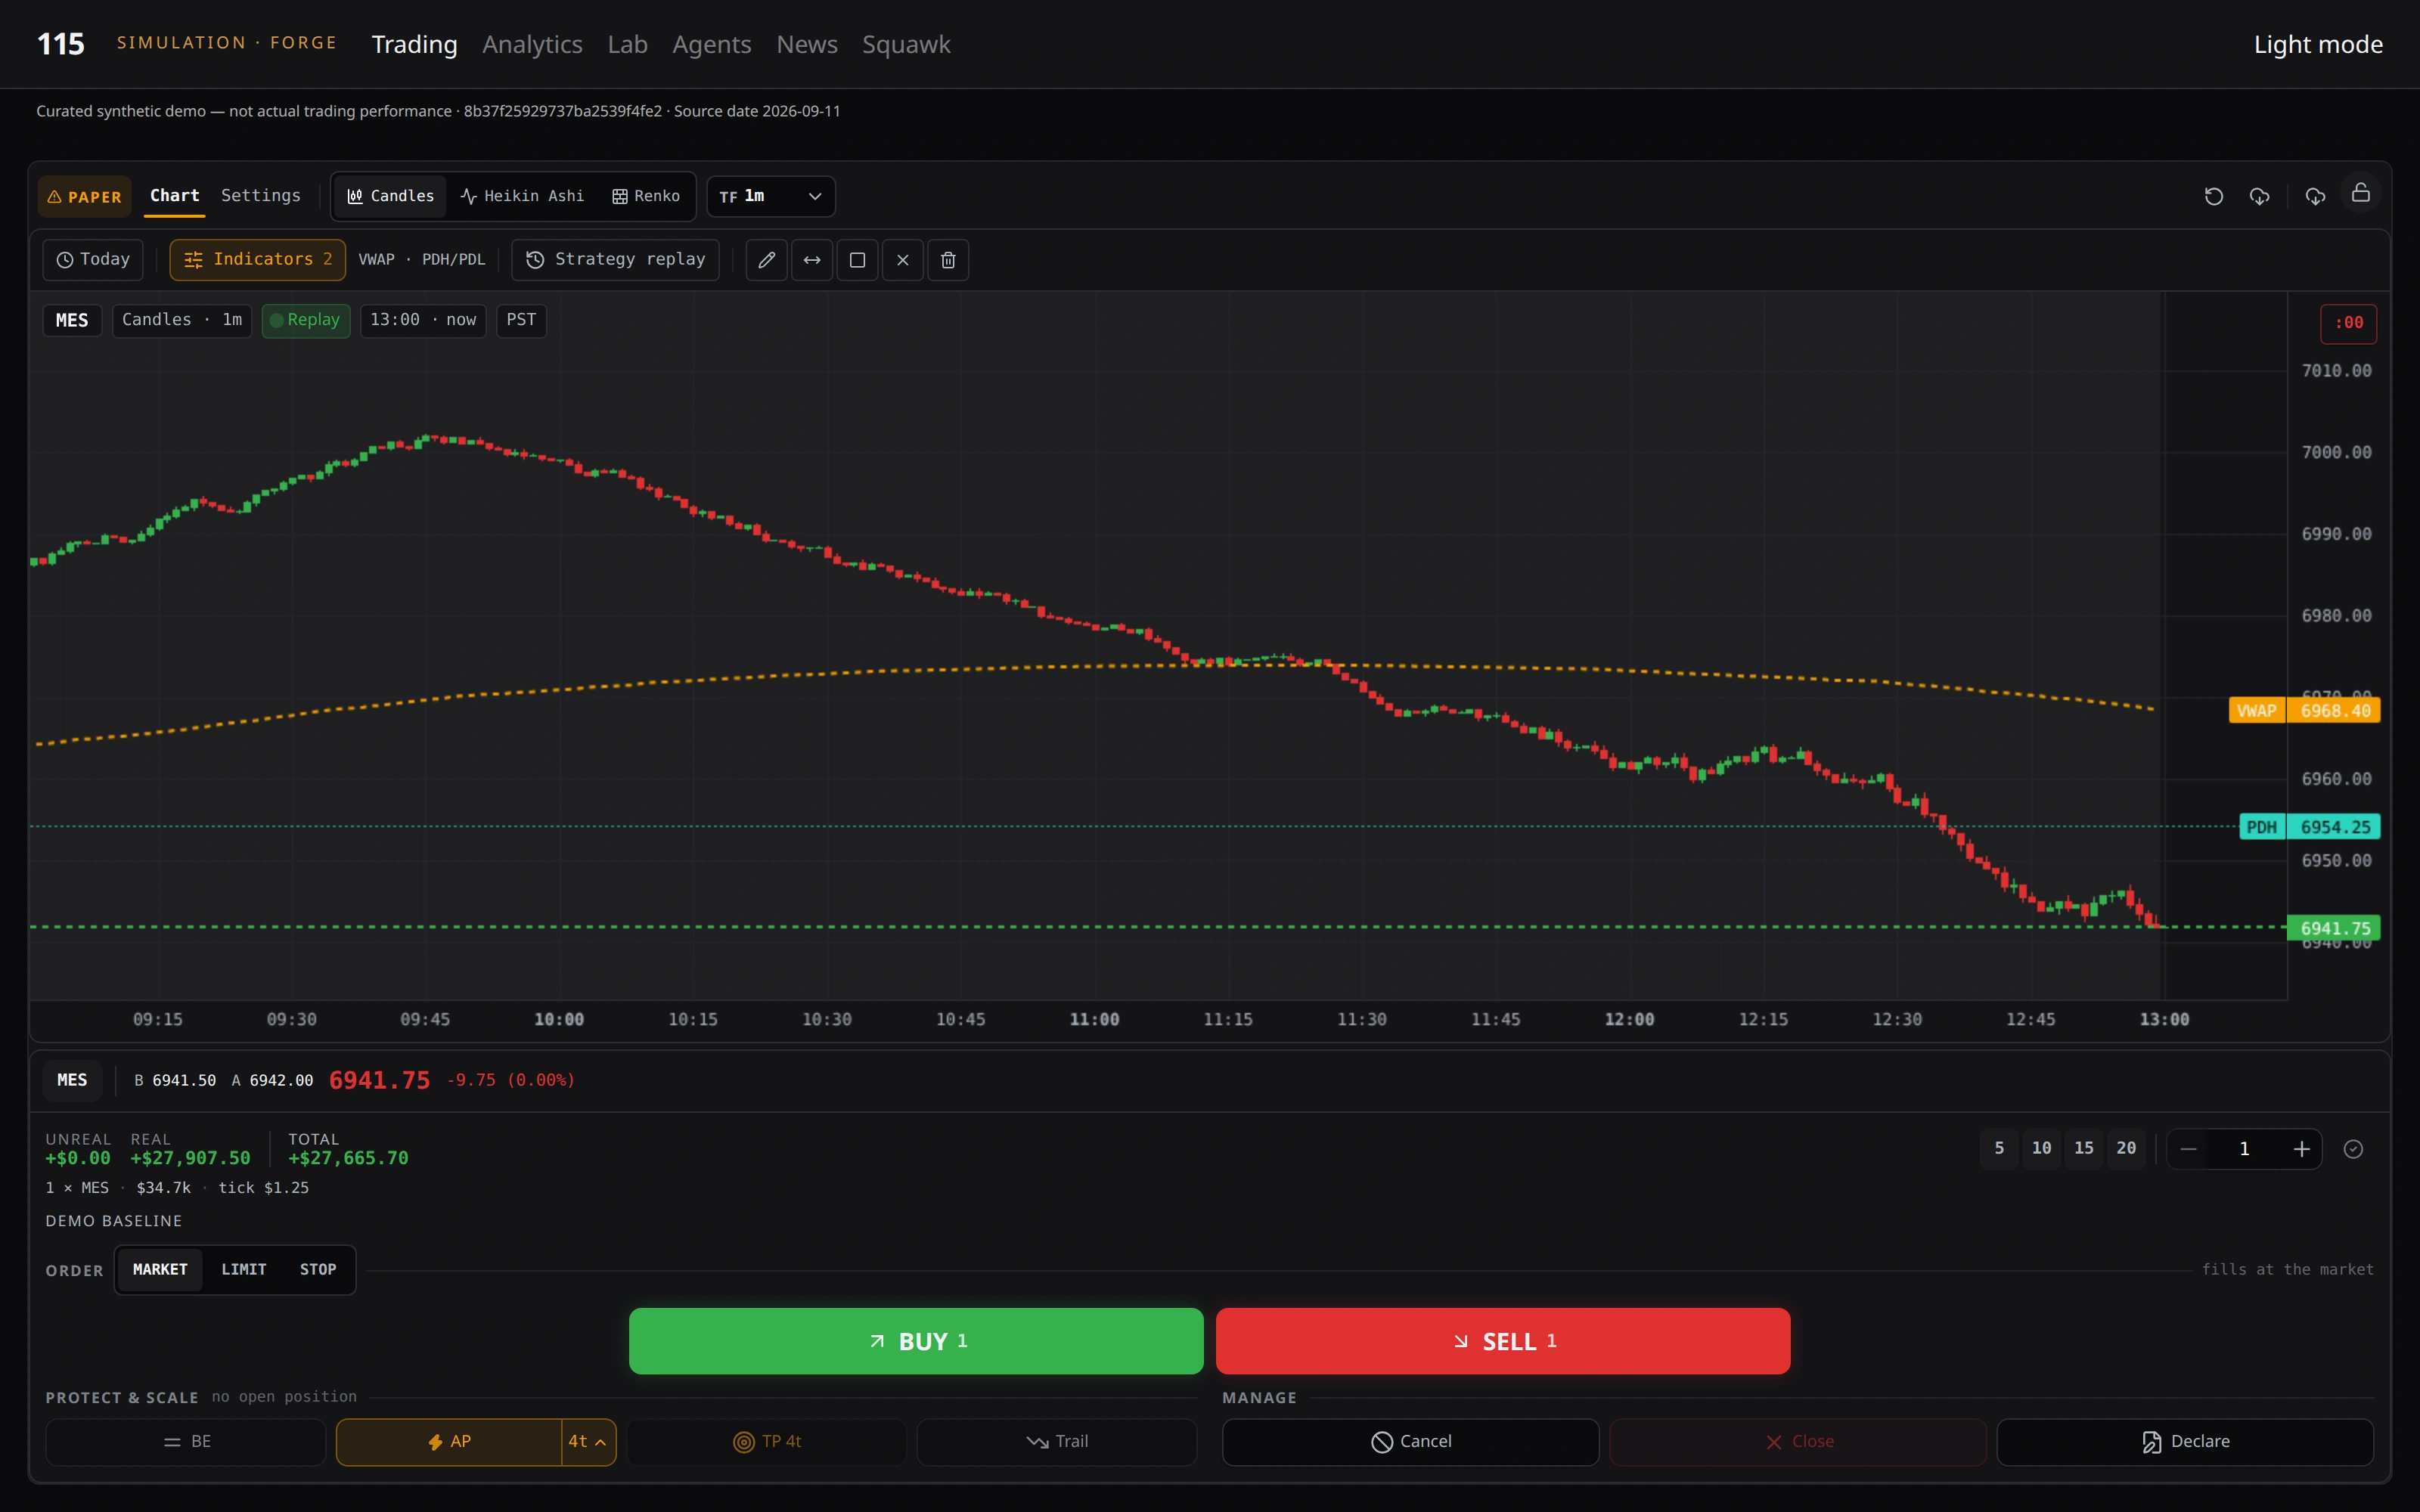
Task: Click the X clear-drawing tool icon
Action: (903, 260)
